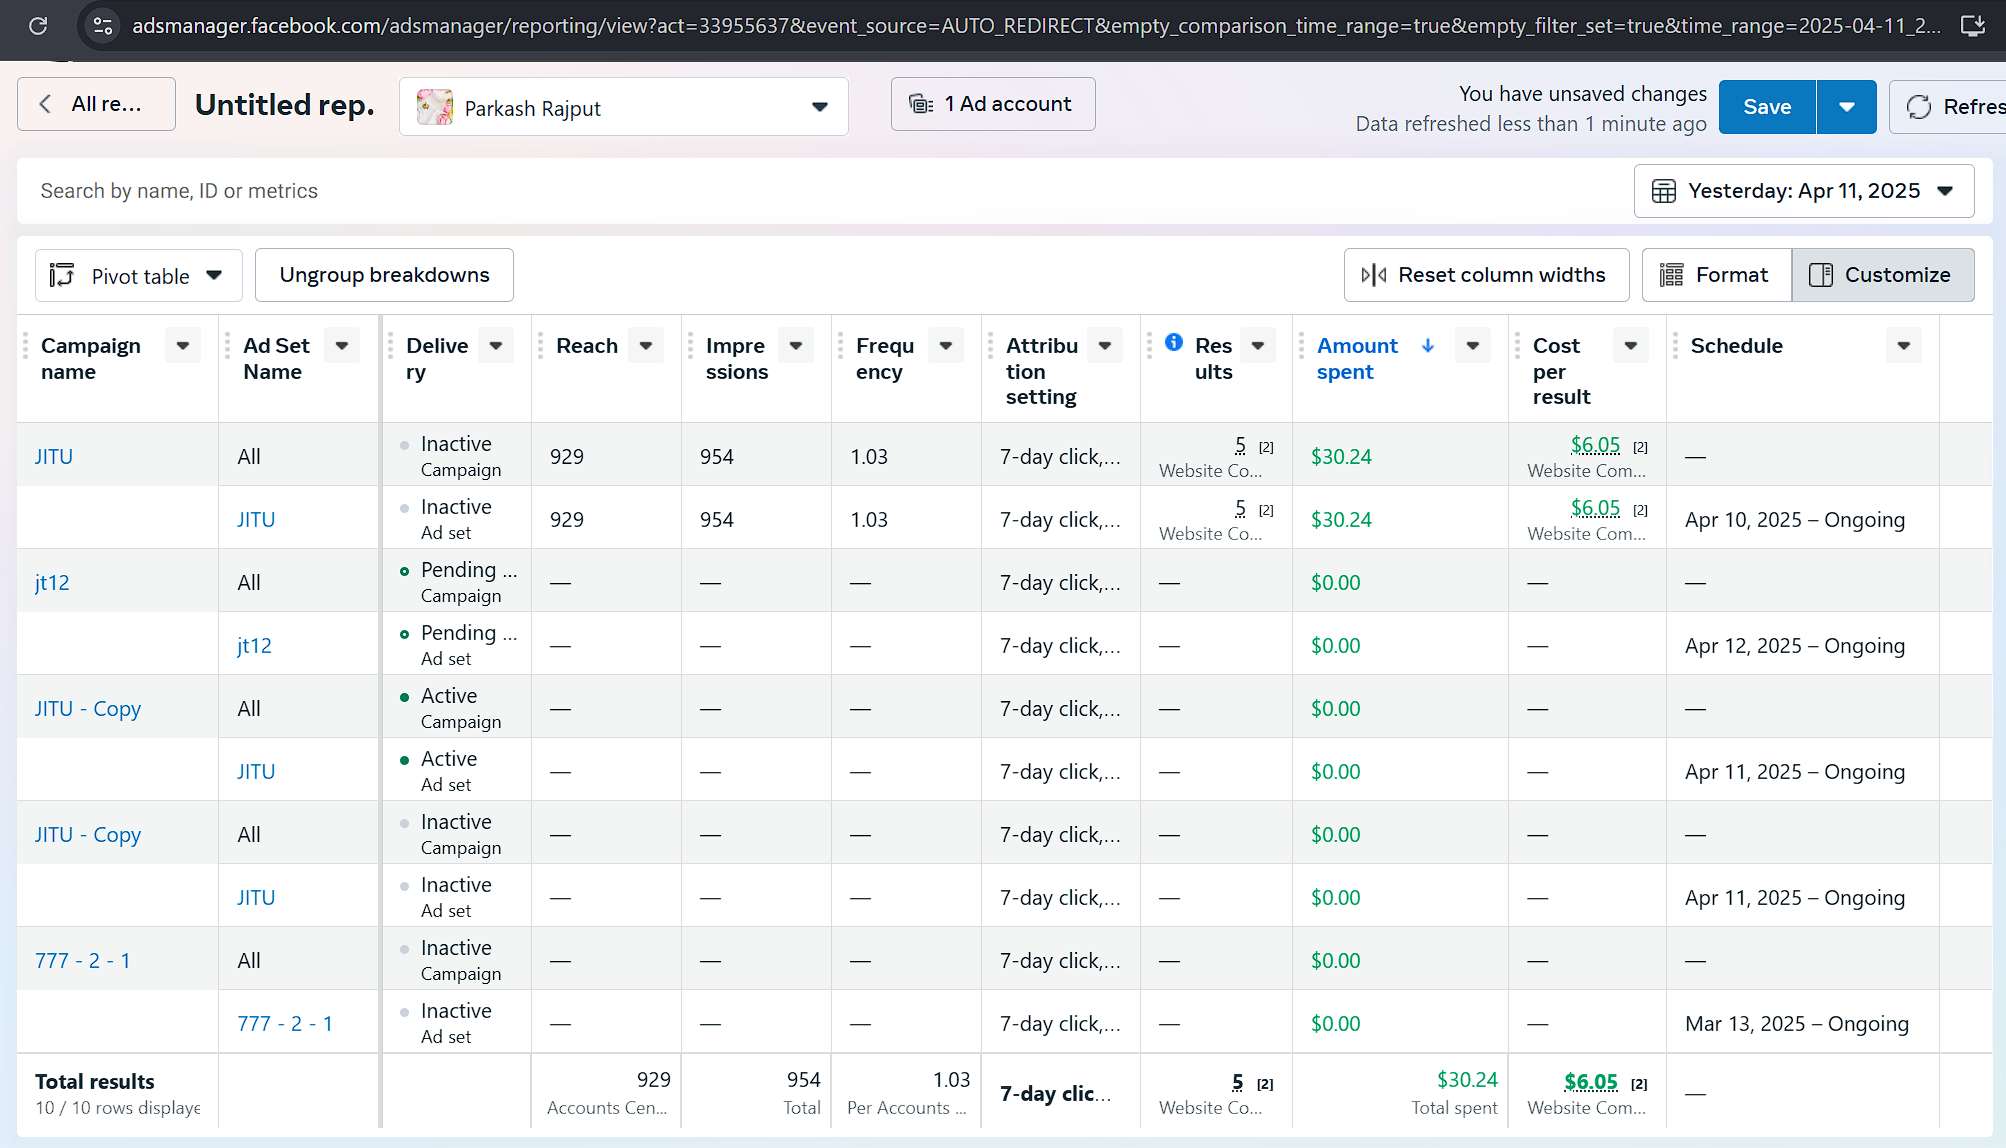Click the Refresh data icon
The height and width of the screenshot is (1148, 2006).
pyautogui.click(x=1919, y=107)
